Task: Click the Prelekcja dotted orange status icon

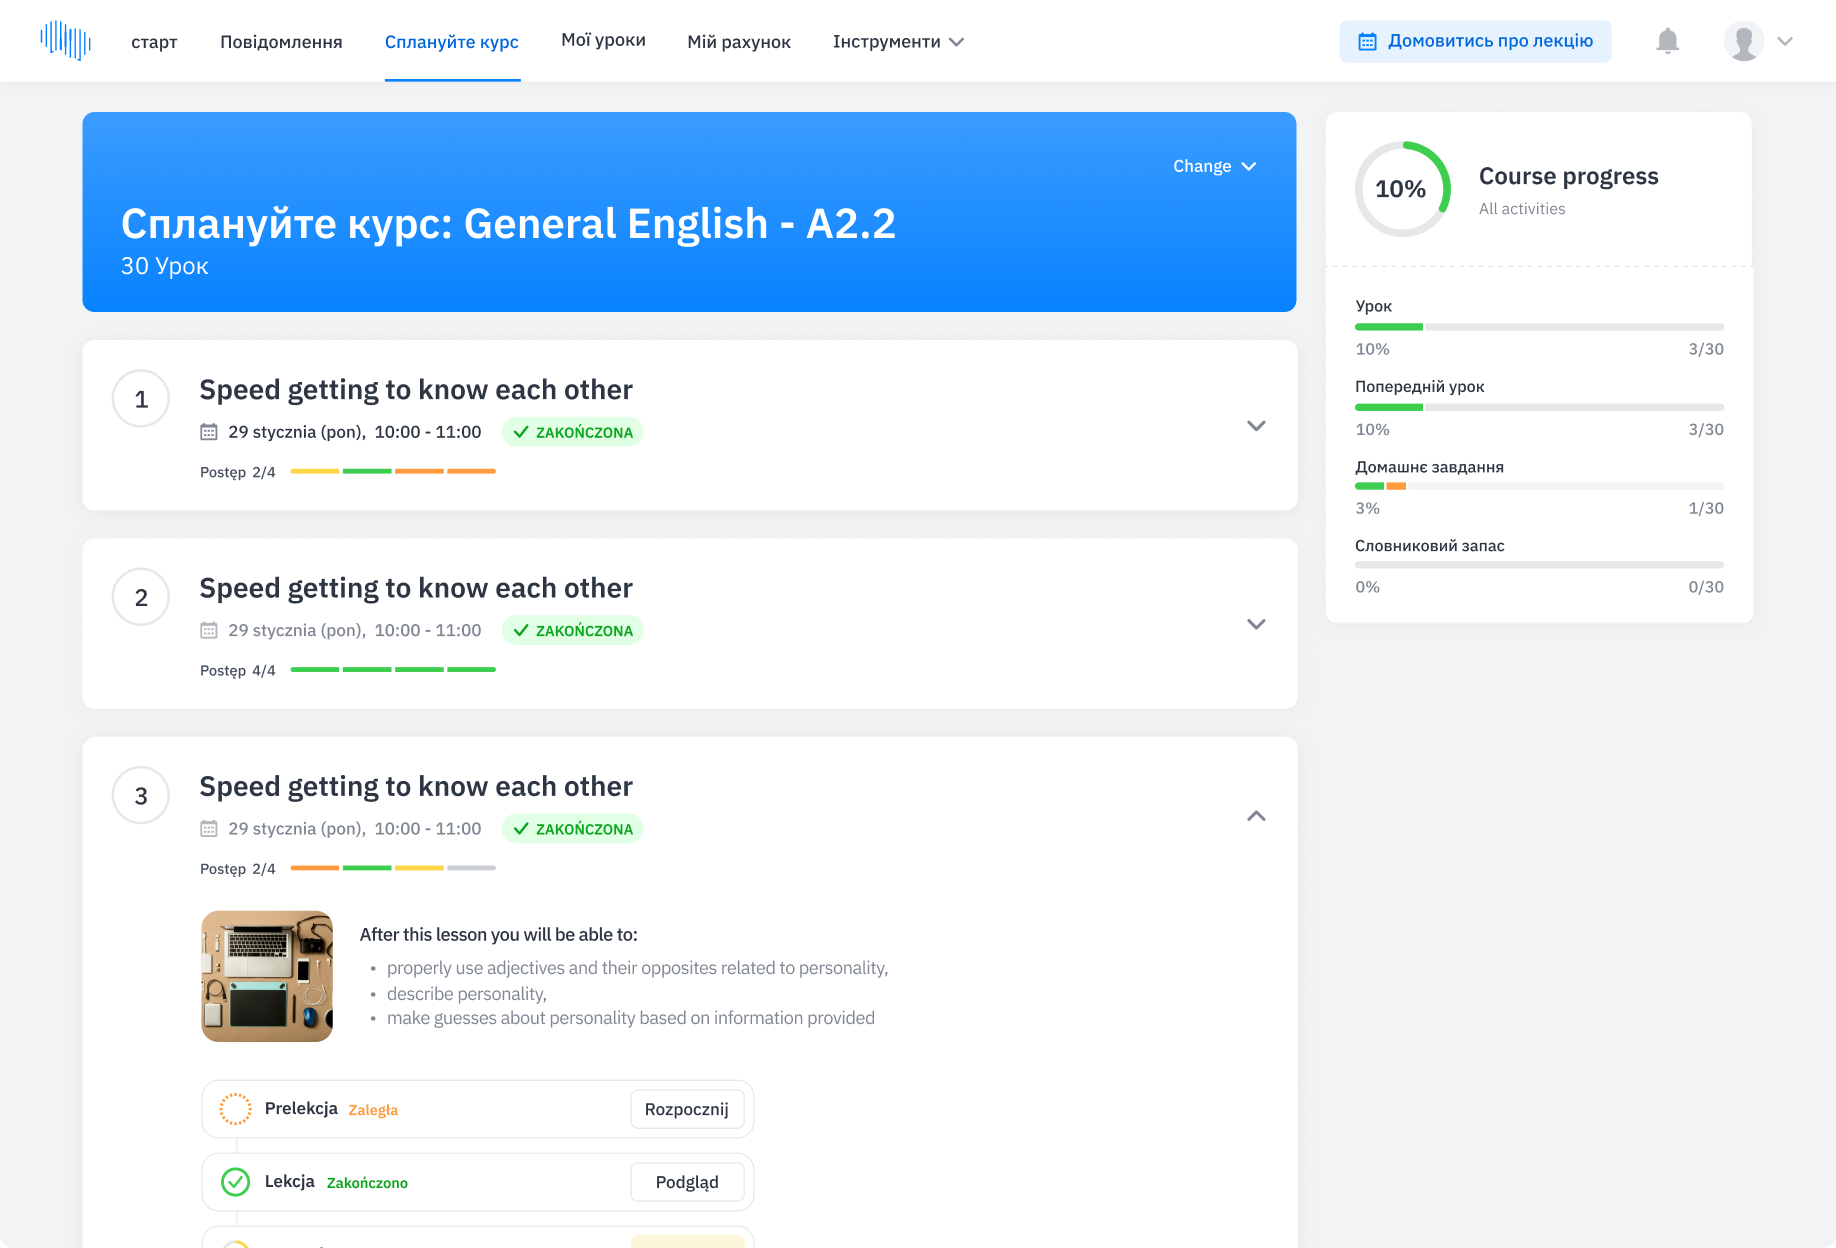Action: tap(235, 1109)
